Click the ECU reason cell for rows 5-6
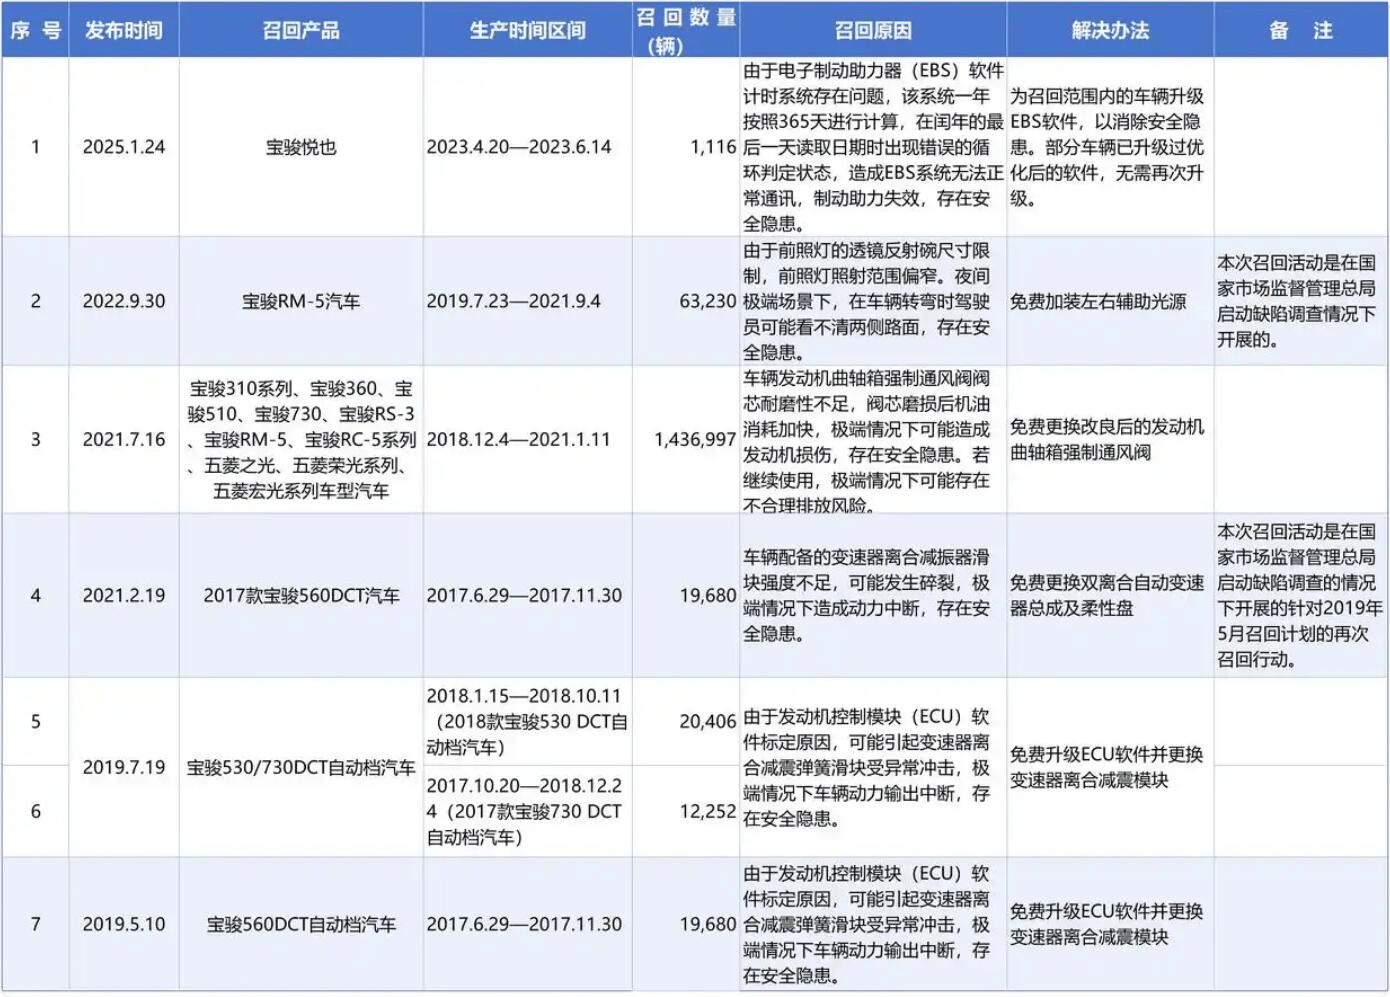The height and width of the screenshot is (997, 1390). pos(873,767)
